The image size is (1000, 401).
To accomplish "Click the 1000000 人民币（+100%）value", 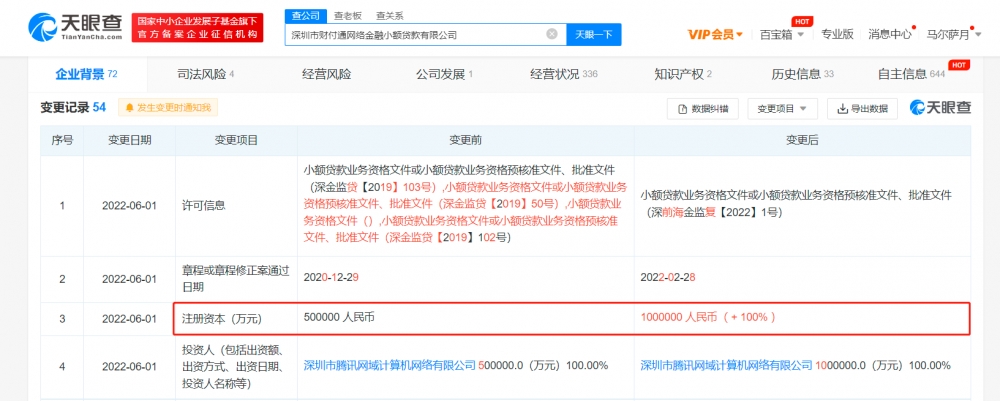I will coord(709,317).
